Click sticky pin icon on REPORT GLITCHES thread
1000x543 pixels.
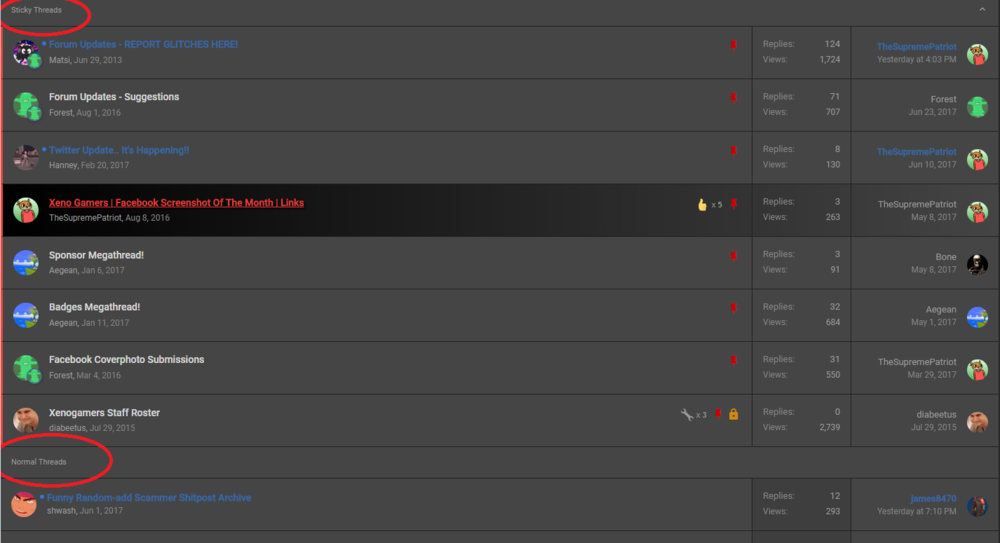point(733,45)
